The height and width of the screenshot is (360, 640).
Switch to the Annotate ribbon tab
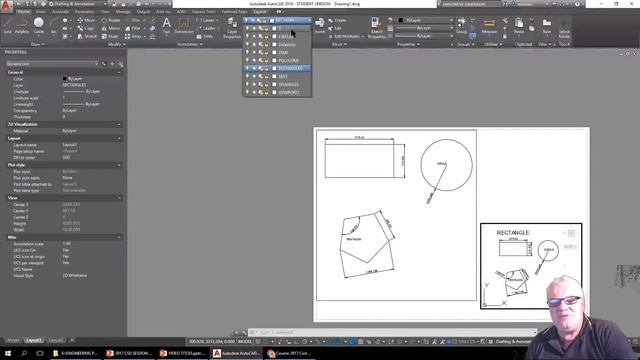coord(60,12)
